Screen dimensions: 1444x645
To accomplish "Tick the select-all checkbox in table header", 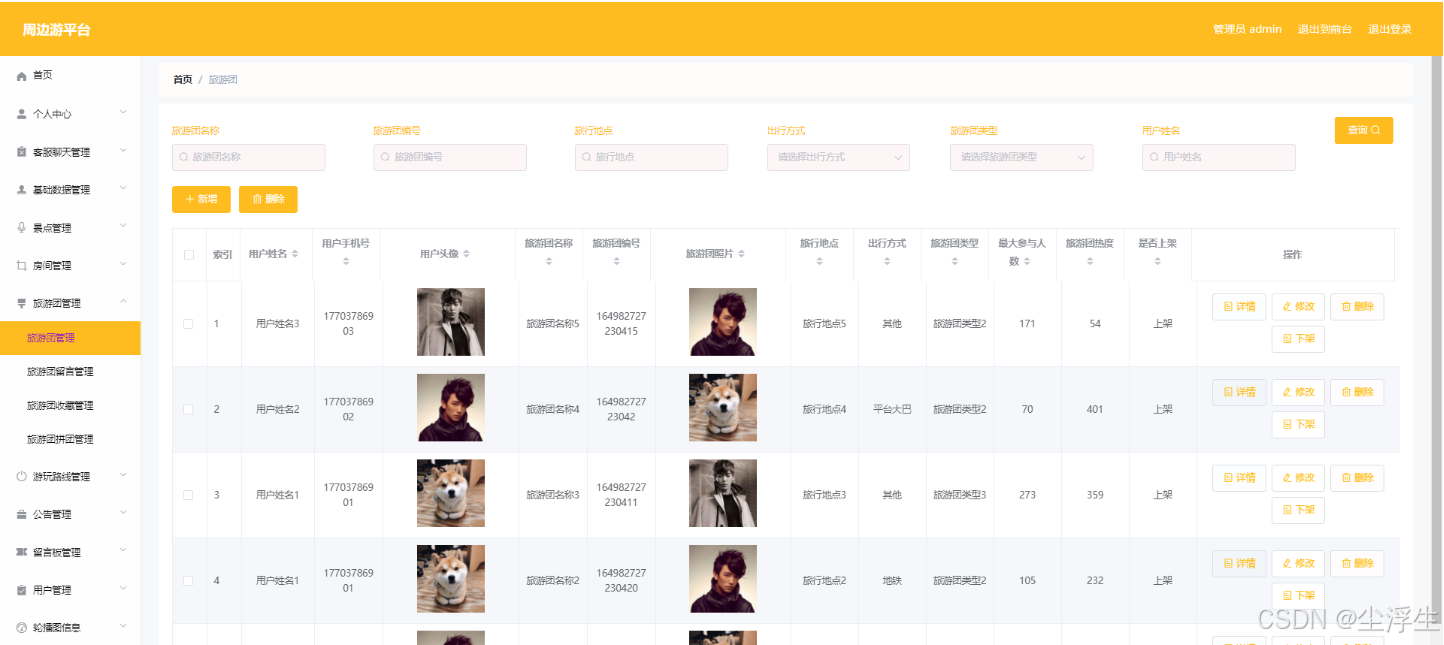I will click(189, 255).
